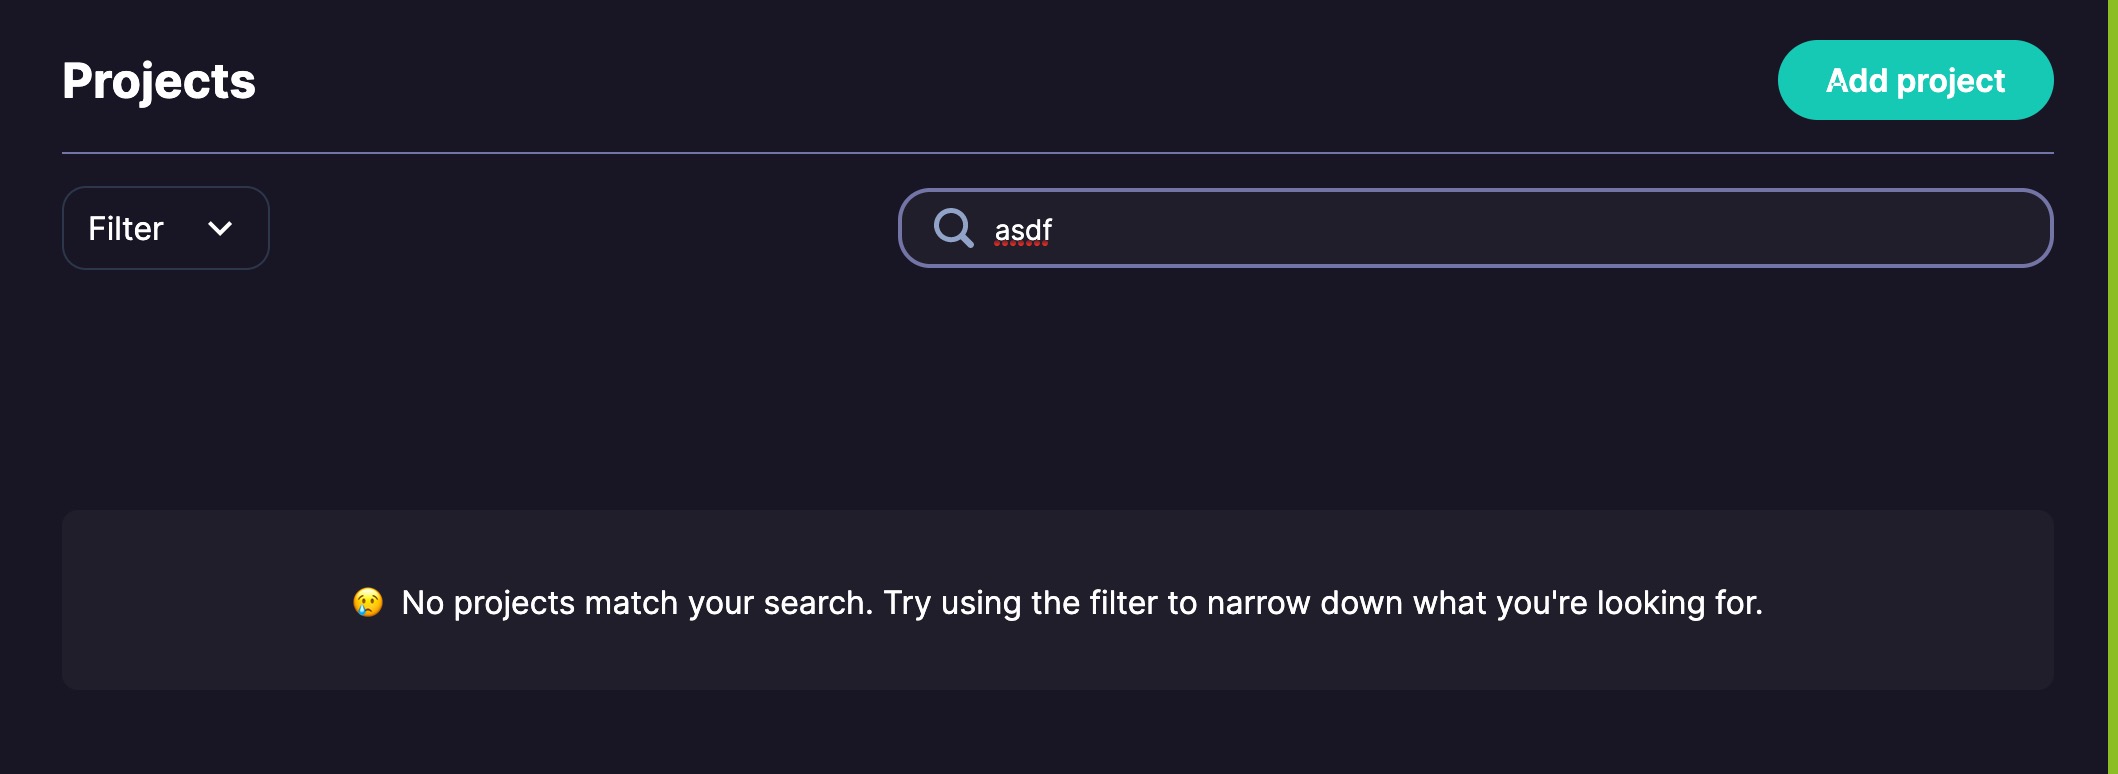Select the search icon inside the search bar
The width and height of the screenshot is (2118, 774).
(952, 228)
